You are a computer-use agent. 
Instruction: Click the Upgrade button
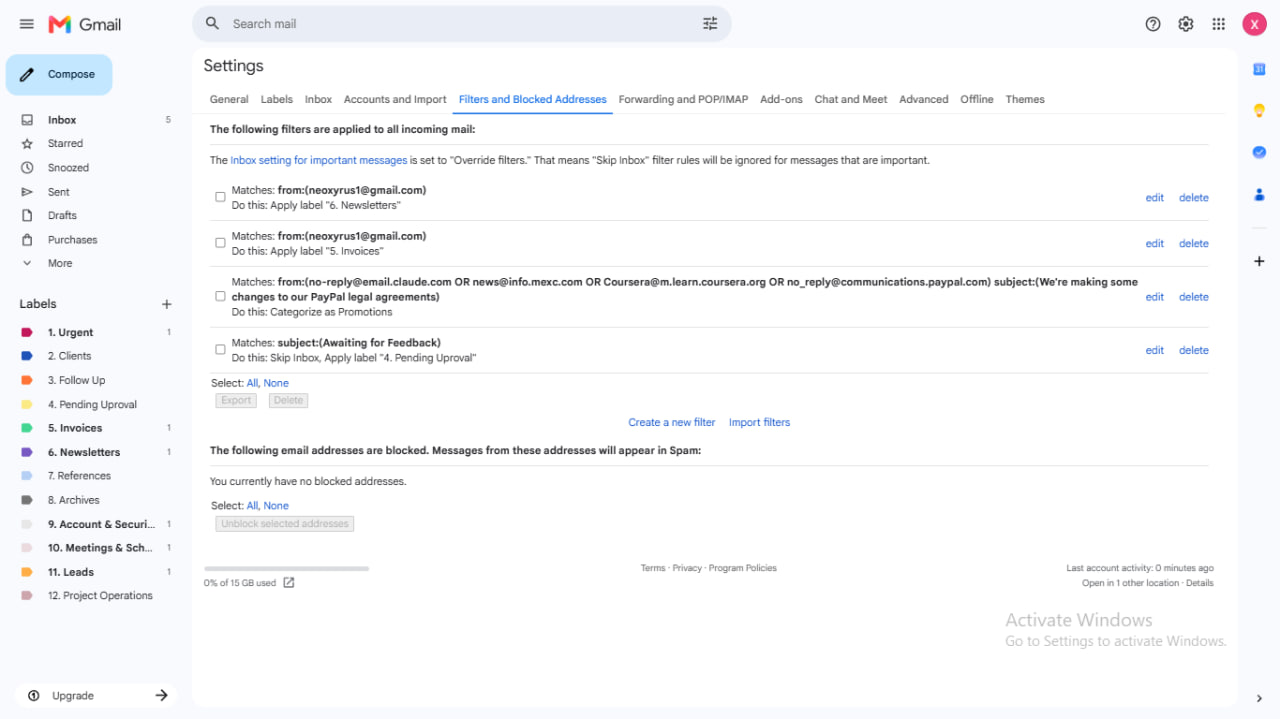[x=96, y=696]
